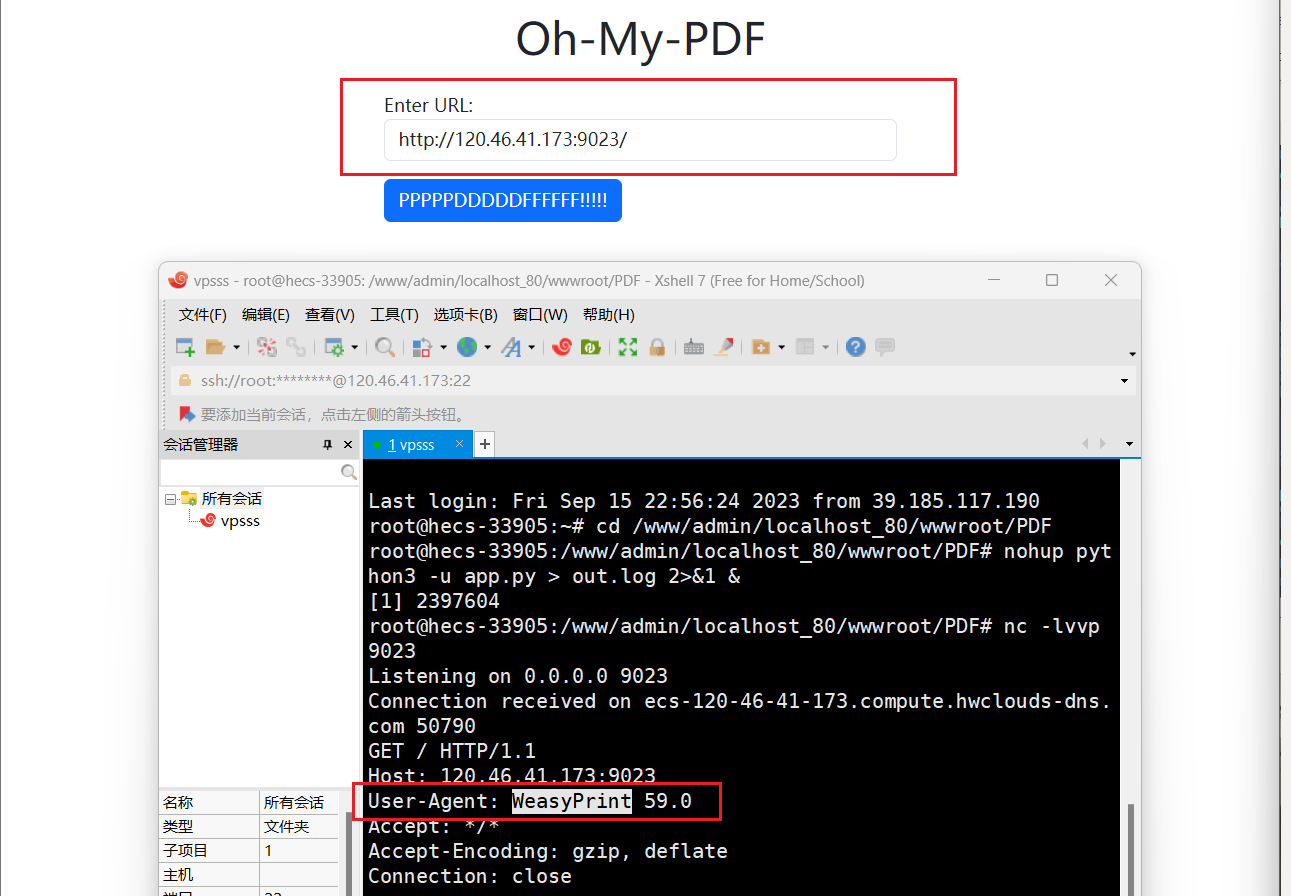
Task: Collapse the 所有会话 tree node
Action: point(171,498)
